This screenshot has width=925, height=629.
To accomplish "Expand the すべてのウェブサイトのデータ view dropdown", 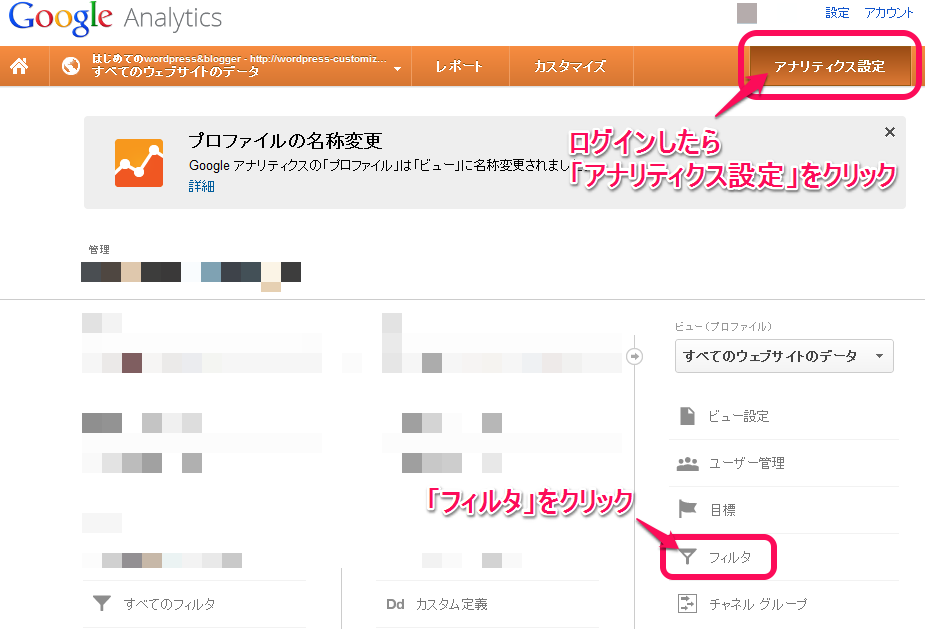I will coord(784,356).
